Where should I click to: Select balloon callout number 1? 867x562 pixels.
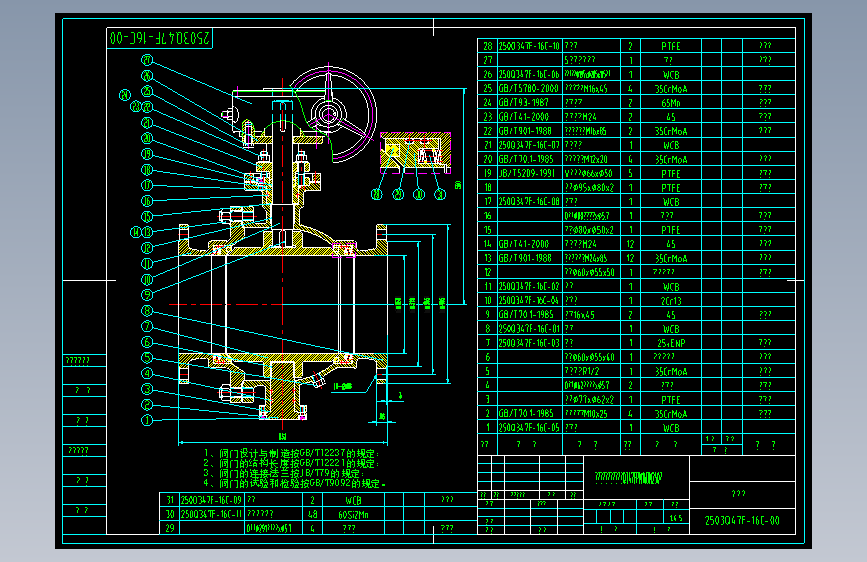click(147, 420)
